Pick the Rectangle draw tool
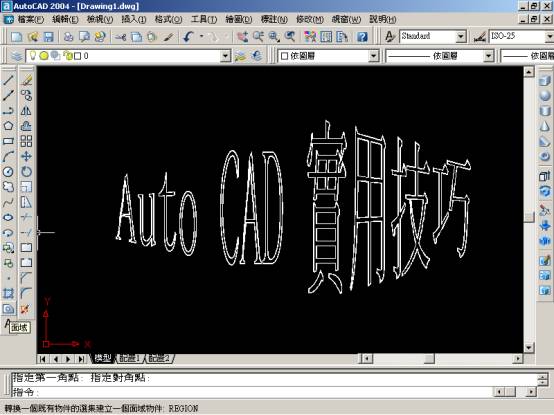This screenshot has height=415, width=554. click(8, 141)
